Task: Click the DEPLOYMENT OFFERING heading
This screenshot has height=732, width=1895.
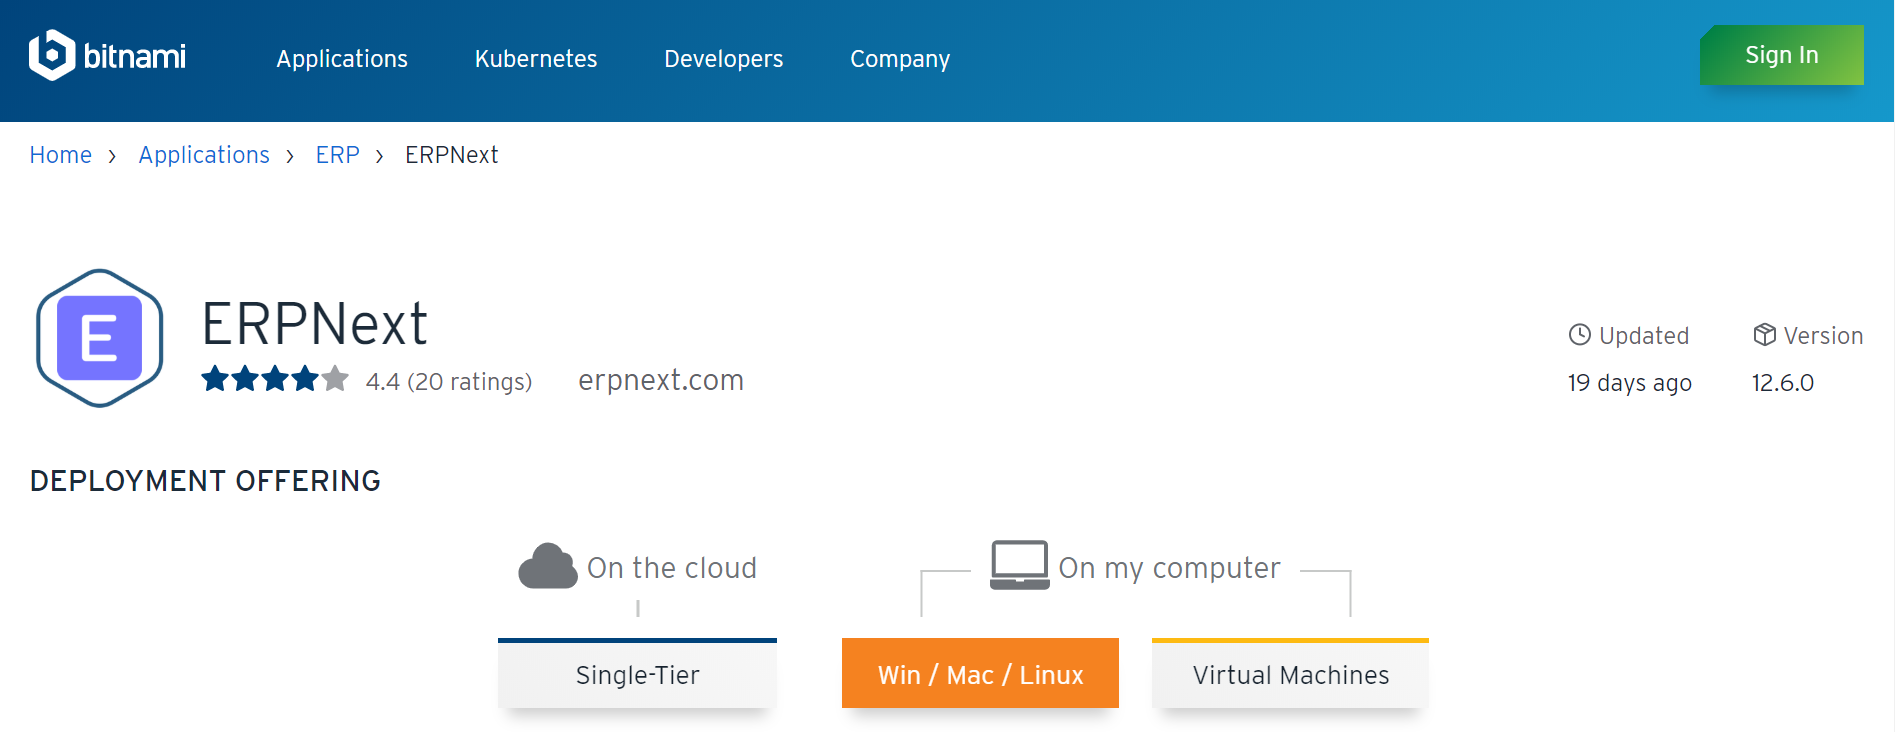Action: pos(205,481)
